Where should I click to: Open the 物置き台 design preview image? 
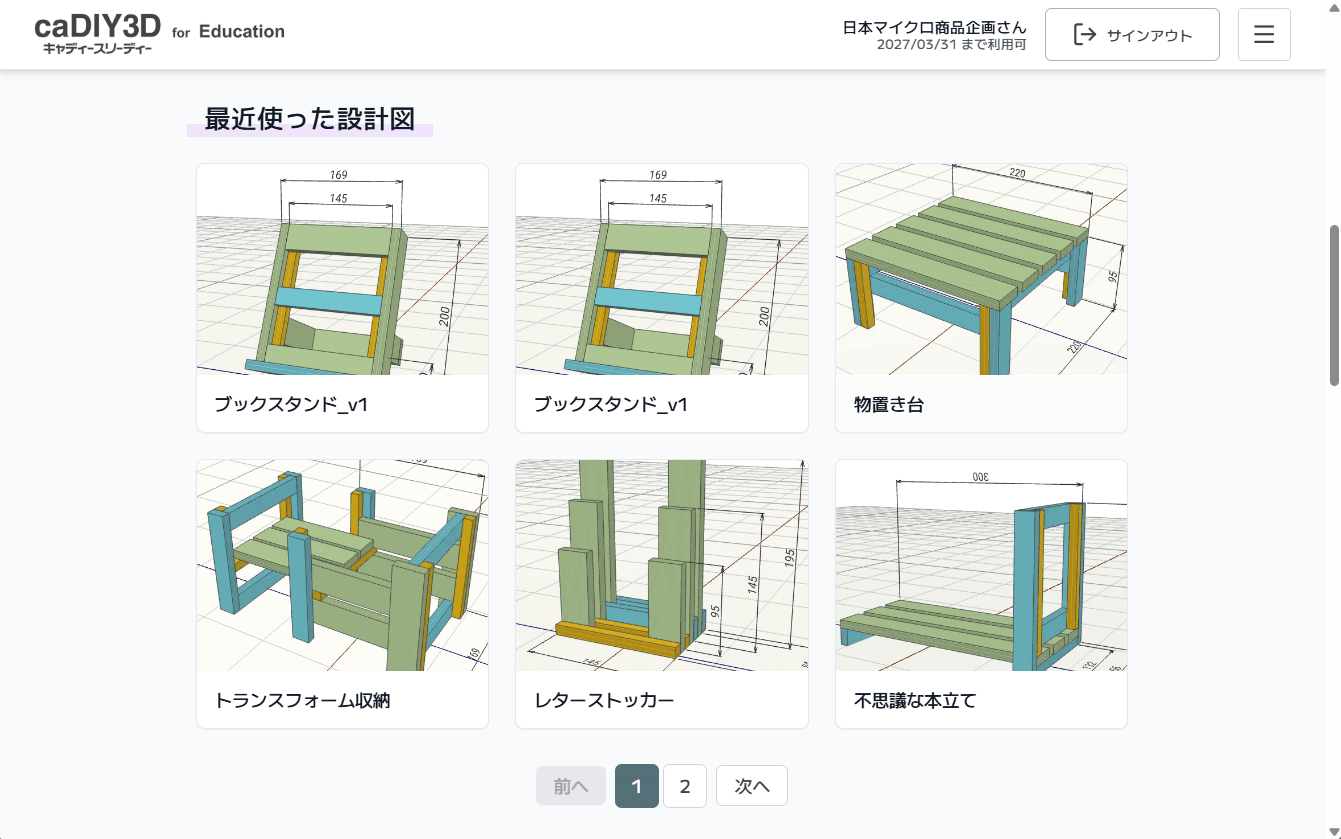(x=980, y=270)
